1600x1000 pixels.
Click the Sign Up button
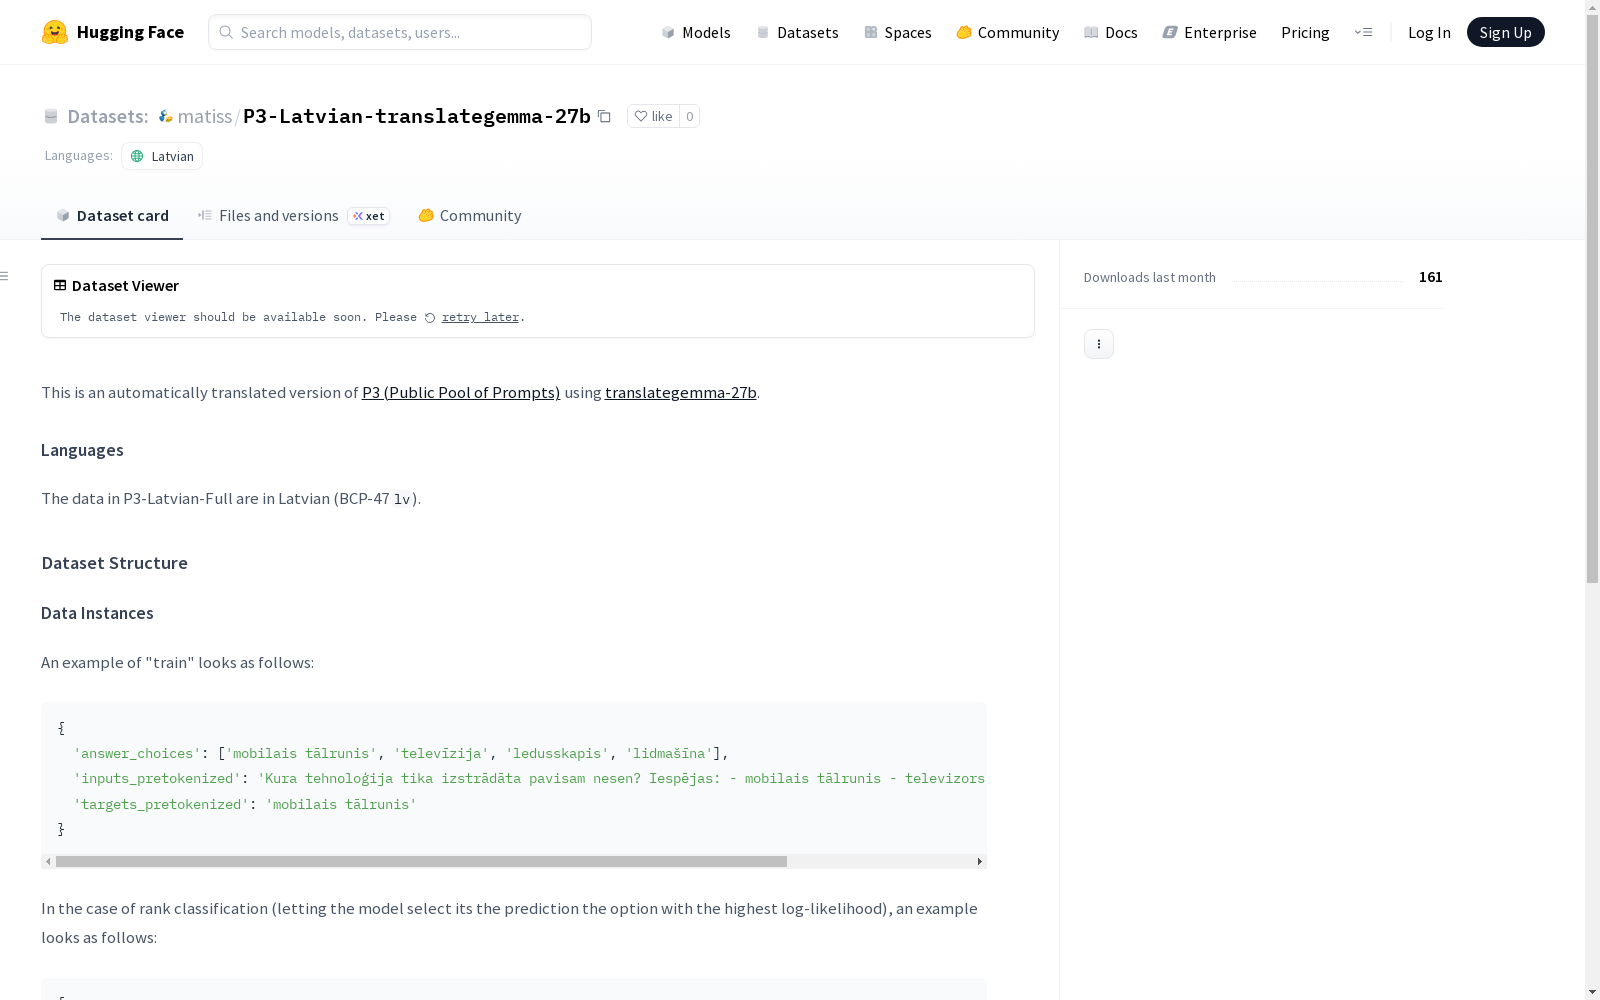click(1505, 32)
